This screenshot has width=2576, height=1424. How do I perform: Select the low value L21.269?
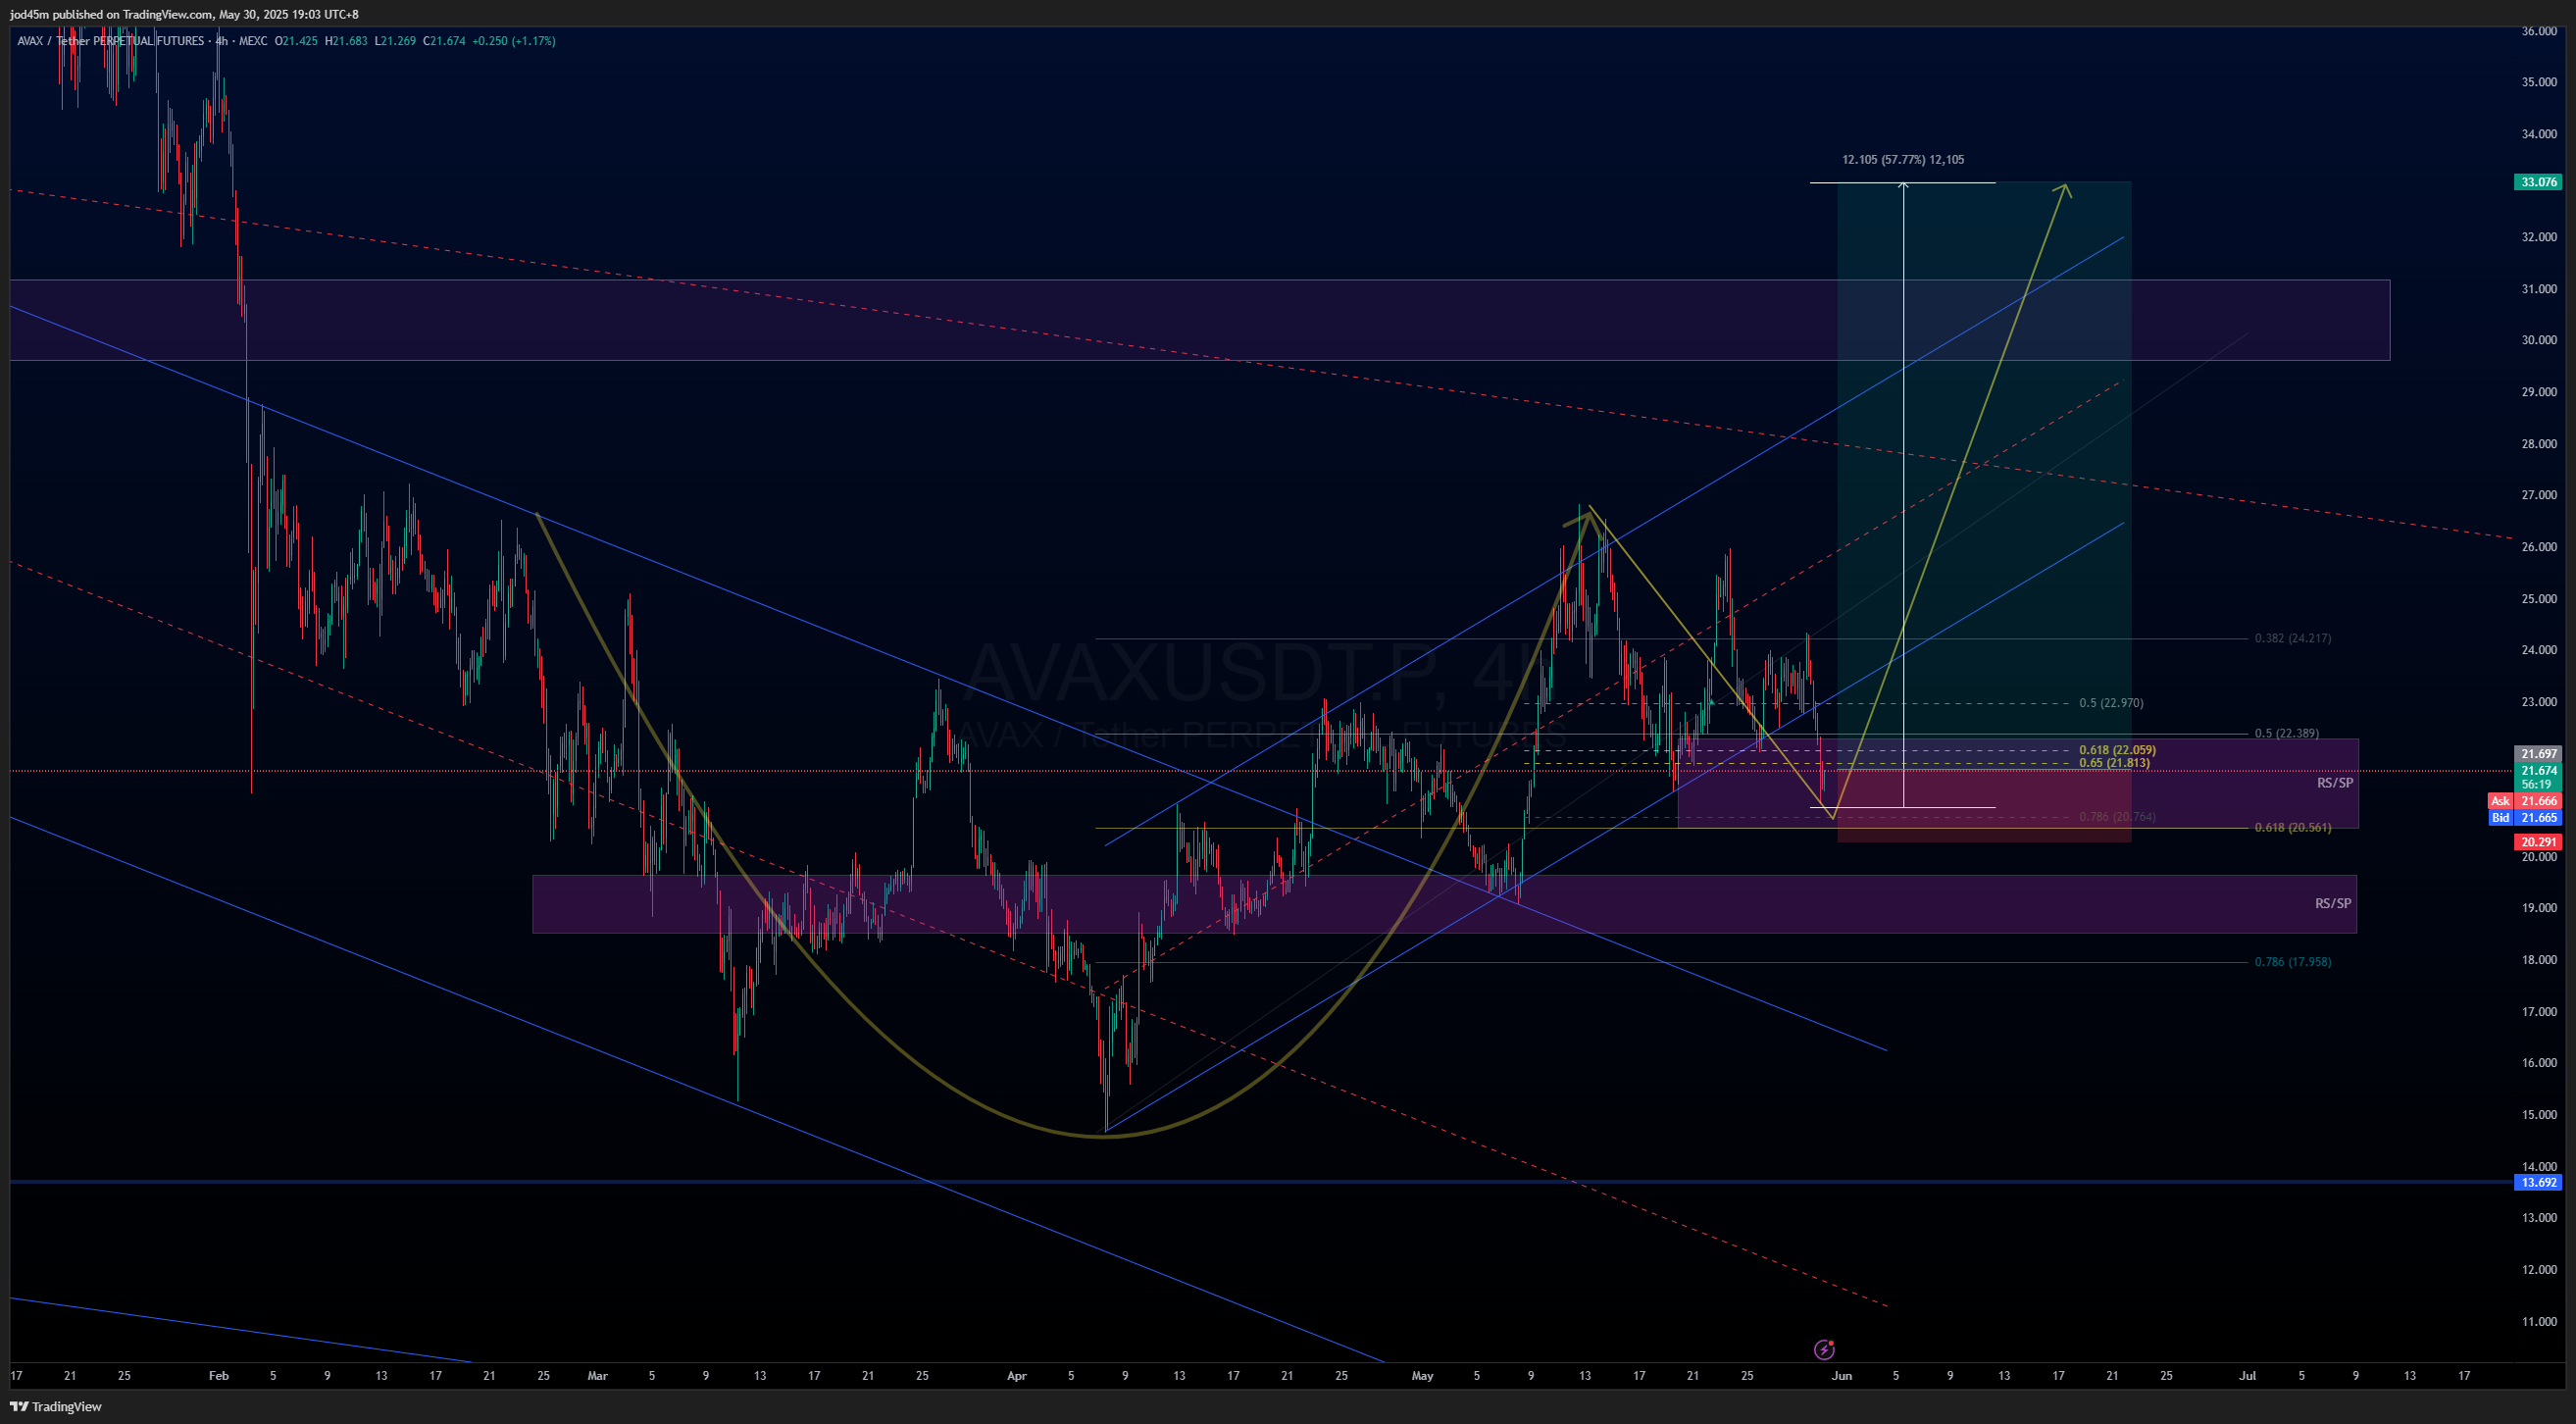coord(395,41)
